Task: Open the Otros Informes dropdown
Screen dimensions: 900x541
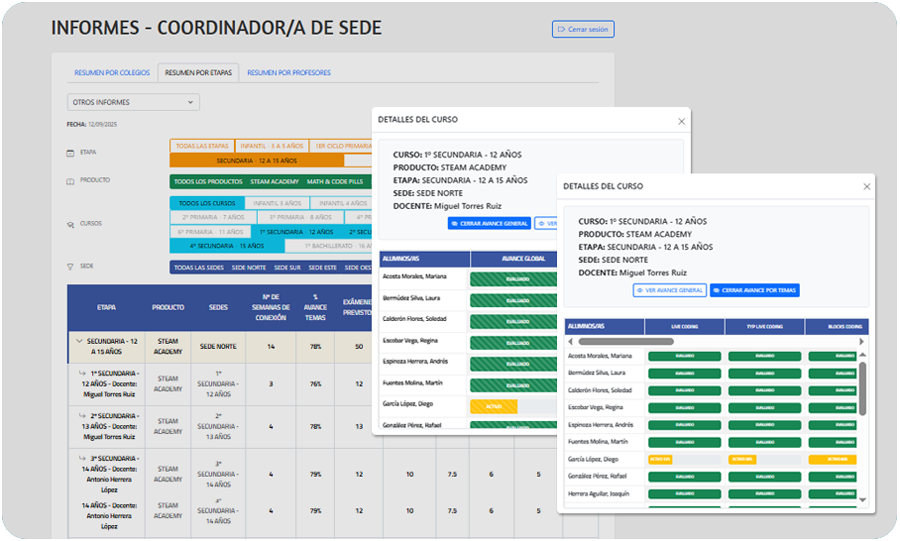Action: pyautogui.click(x=134, y=102)
